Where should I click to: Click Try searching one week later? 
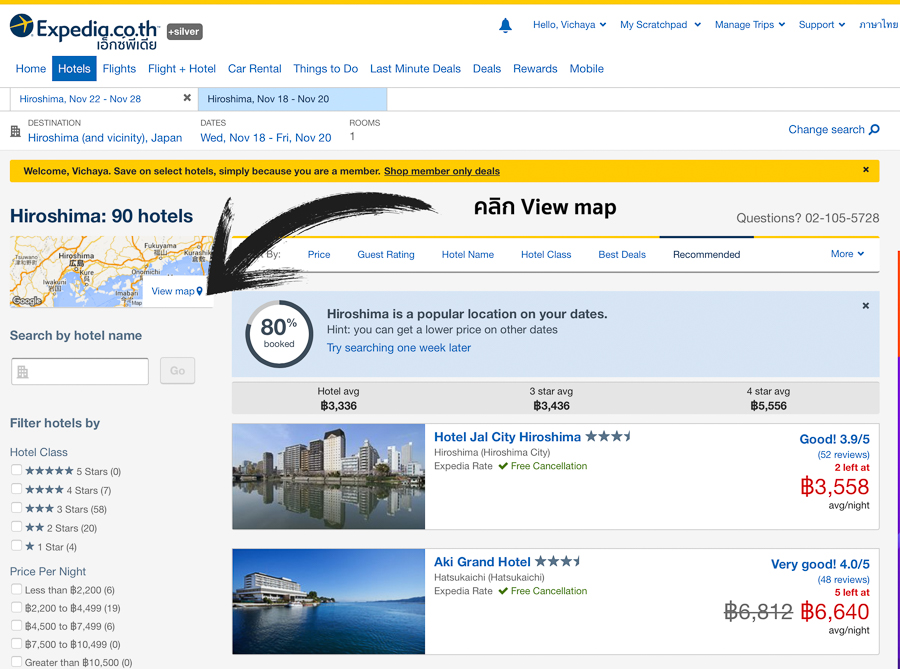(398, 348)
